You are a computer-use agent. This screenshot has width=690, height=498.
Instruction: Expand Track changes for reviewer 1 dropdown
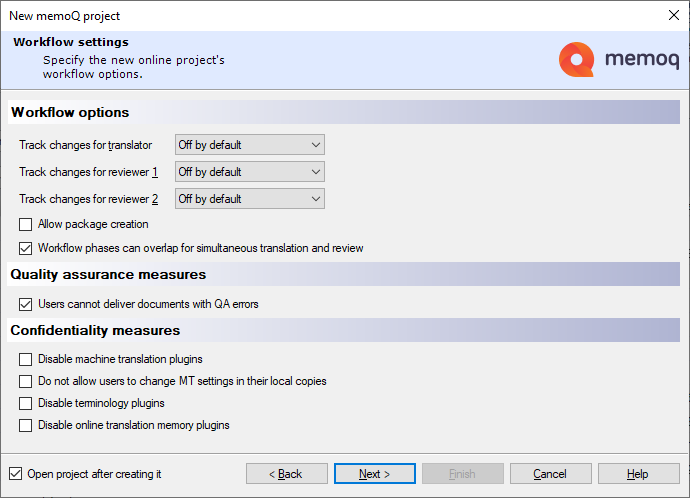[x=249, y=172]
